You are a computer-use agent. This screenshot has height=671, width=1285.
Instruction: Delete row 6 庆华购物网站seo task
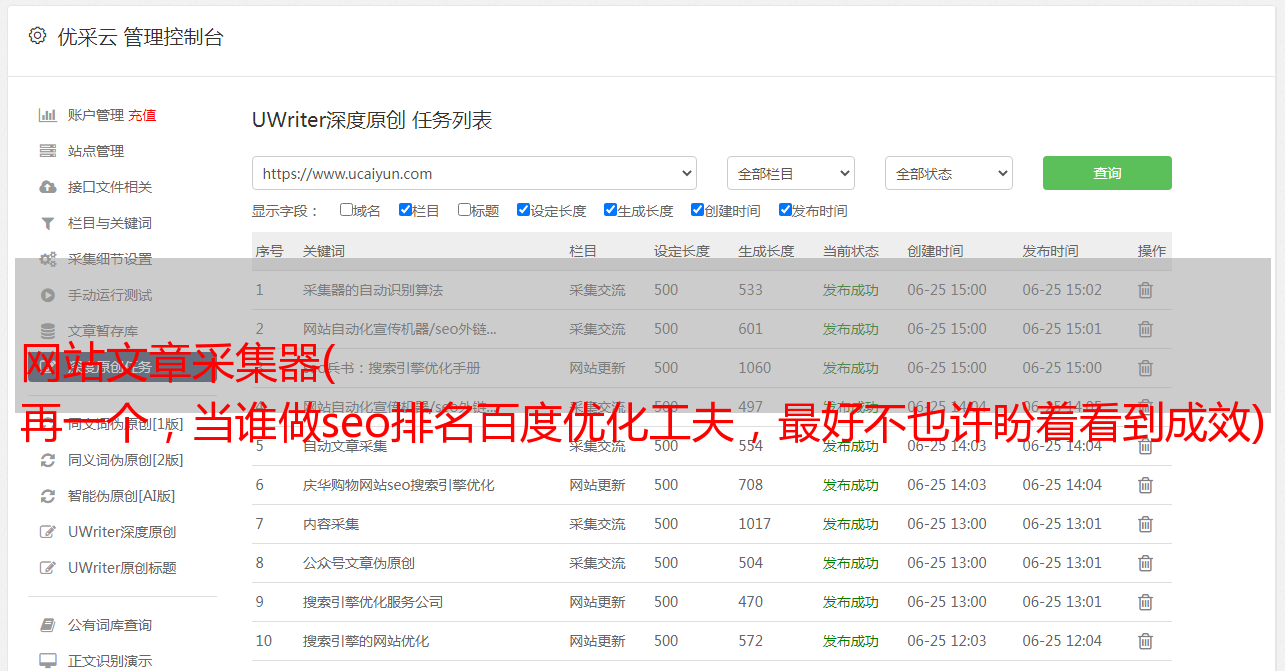(1146, 485)
